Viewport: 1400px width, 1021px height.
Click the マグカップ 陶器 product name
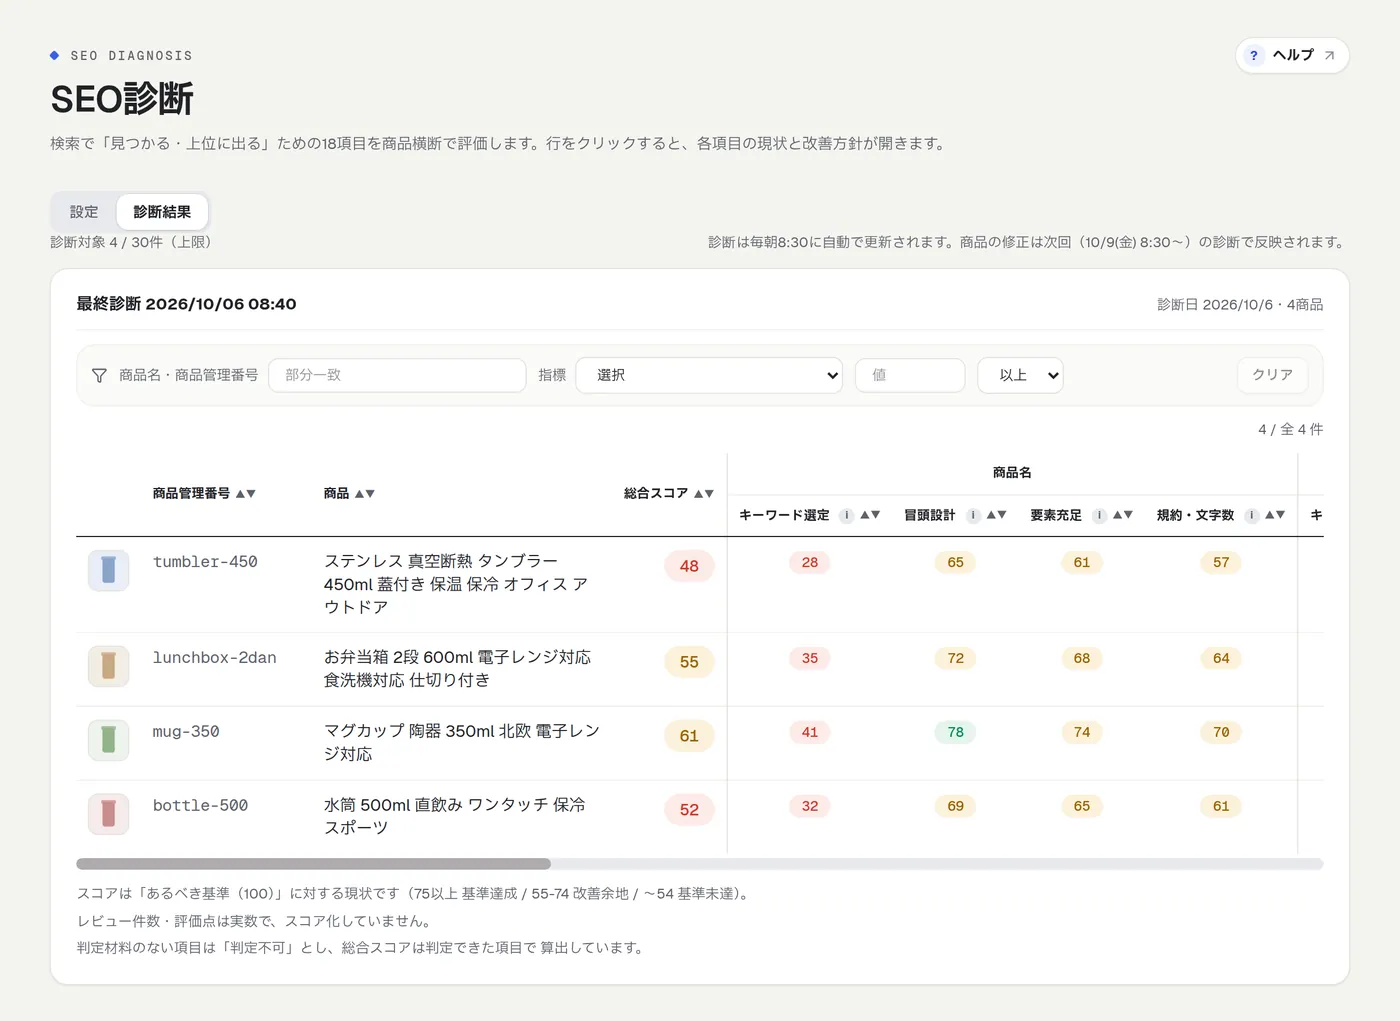click(462, 742)
